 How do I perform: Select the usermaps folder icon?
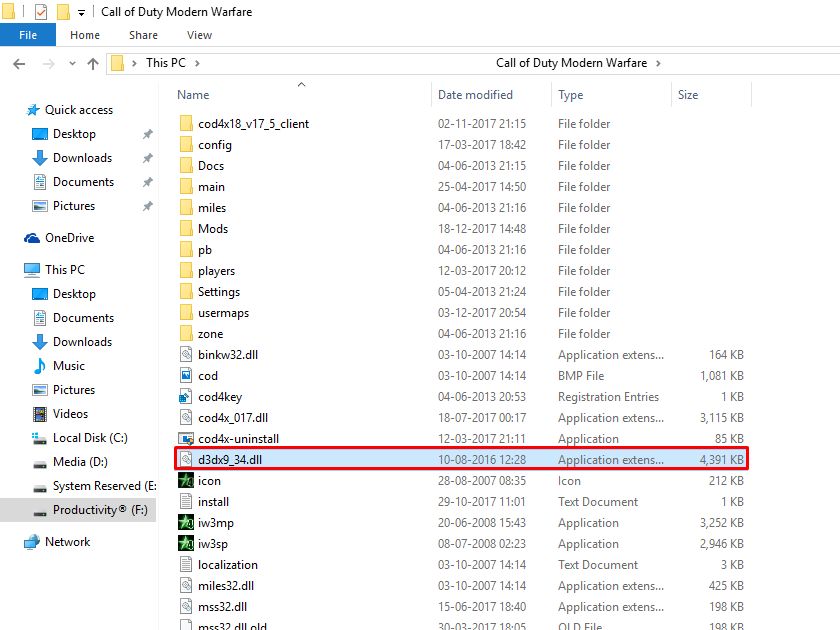tap(186, 313)
